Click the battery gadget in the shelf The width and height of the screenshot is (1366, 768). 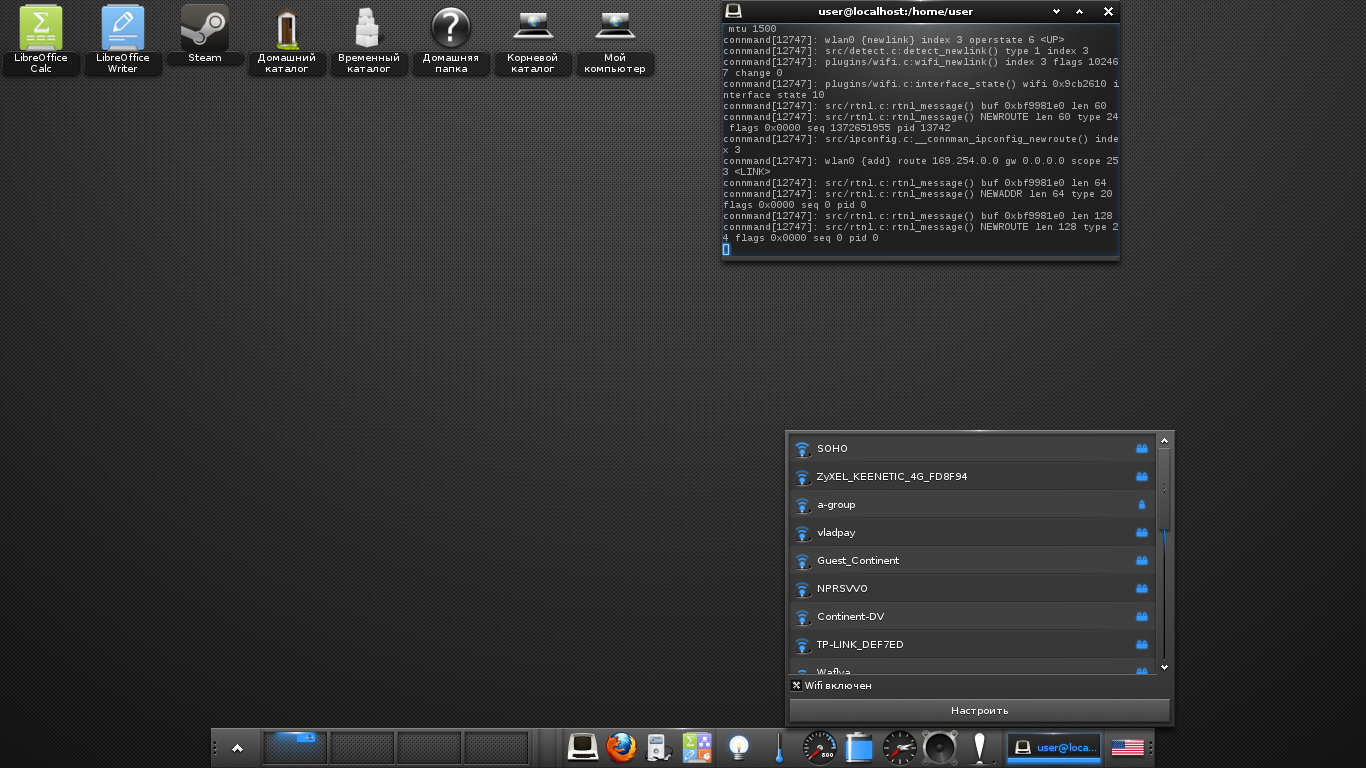pos(859,747)
